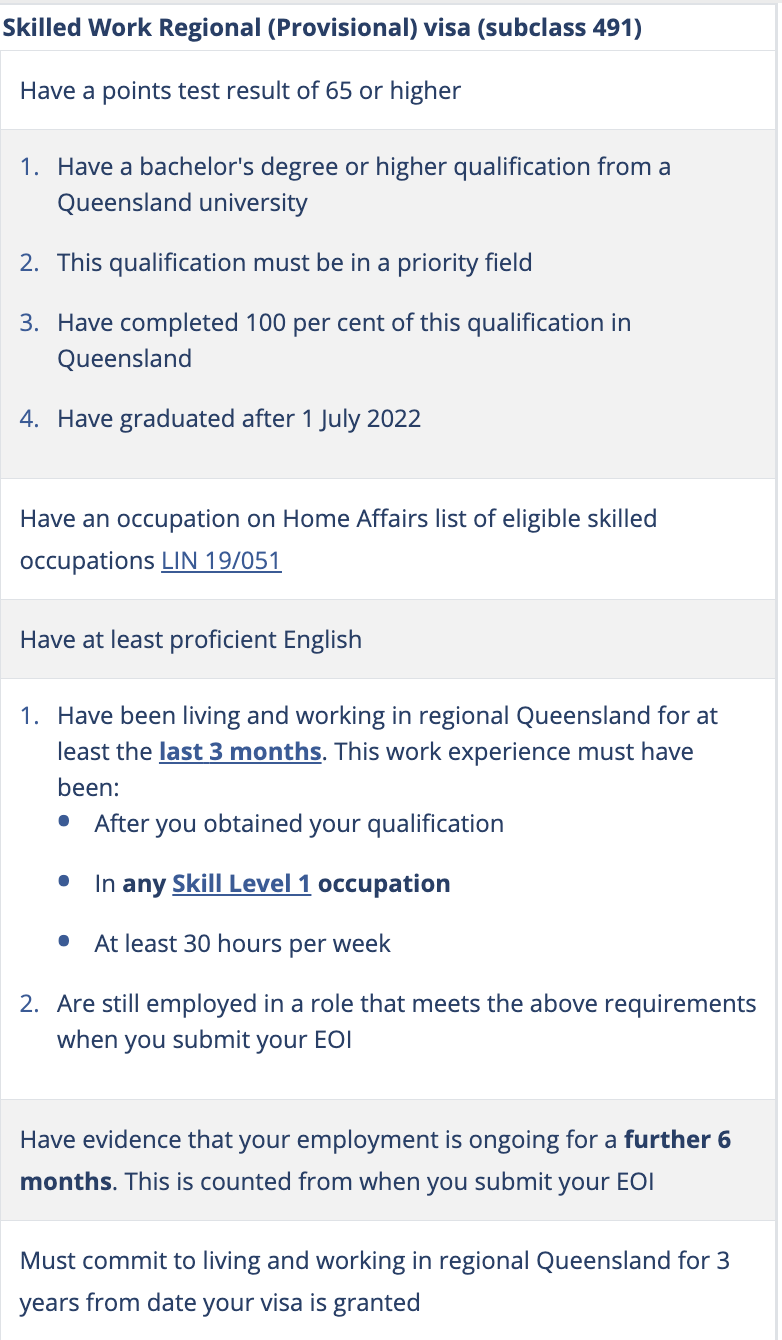Select the "After you obtained your qualification" bullet
This screenshot has height=1340, width=782.
(299, 824)
